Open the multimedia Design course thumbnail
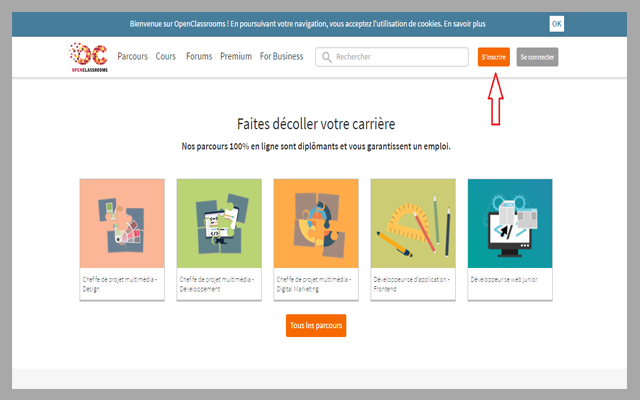This screenshot has height=400, width=640. point(122,224)
